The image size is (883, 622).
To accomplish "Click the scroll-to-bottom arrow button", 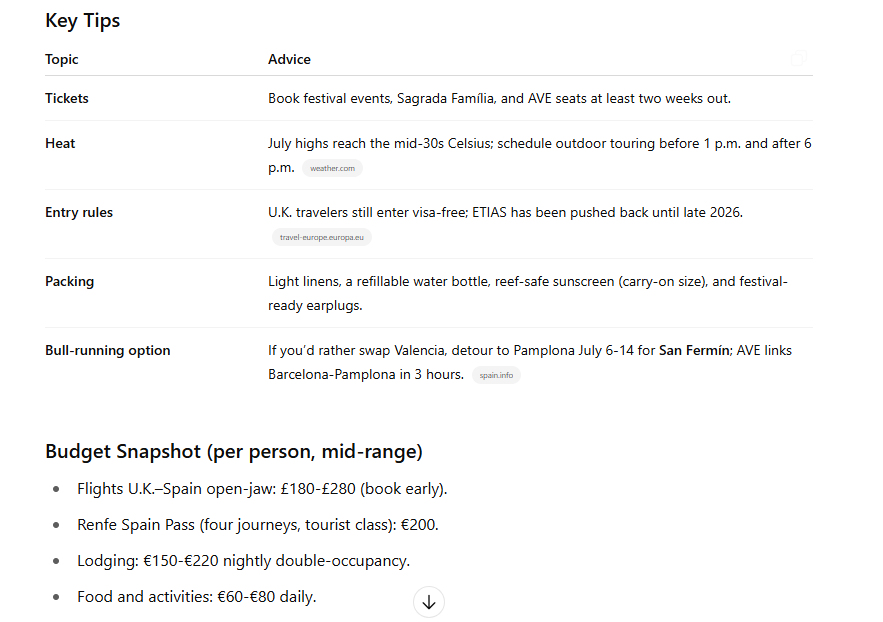I will [x=429, y=602].
